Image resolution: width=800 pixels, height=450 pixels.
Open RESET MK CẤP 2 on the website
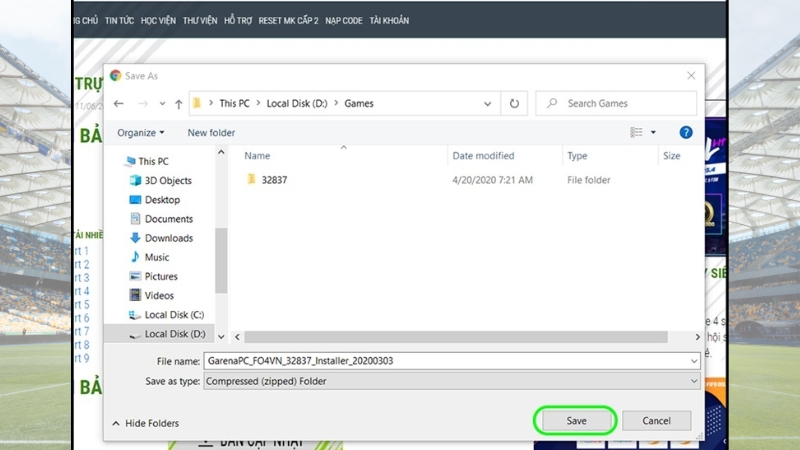(x=288, y=20)
